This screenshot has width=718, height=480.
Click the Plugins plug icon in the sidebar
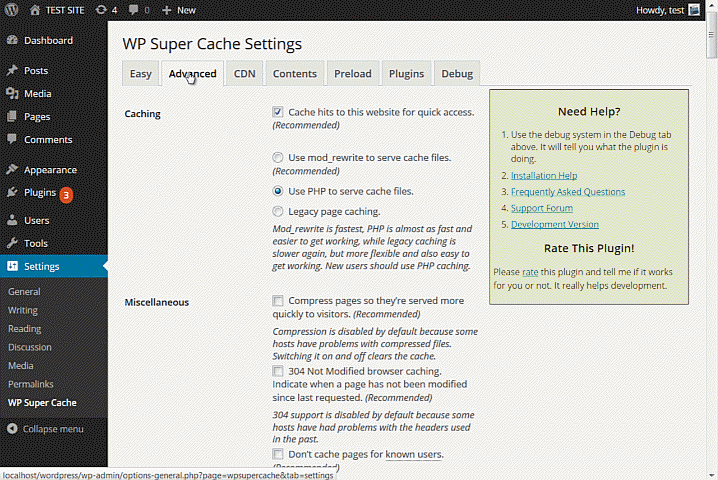point(12,192)
